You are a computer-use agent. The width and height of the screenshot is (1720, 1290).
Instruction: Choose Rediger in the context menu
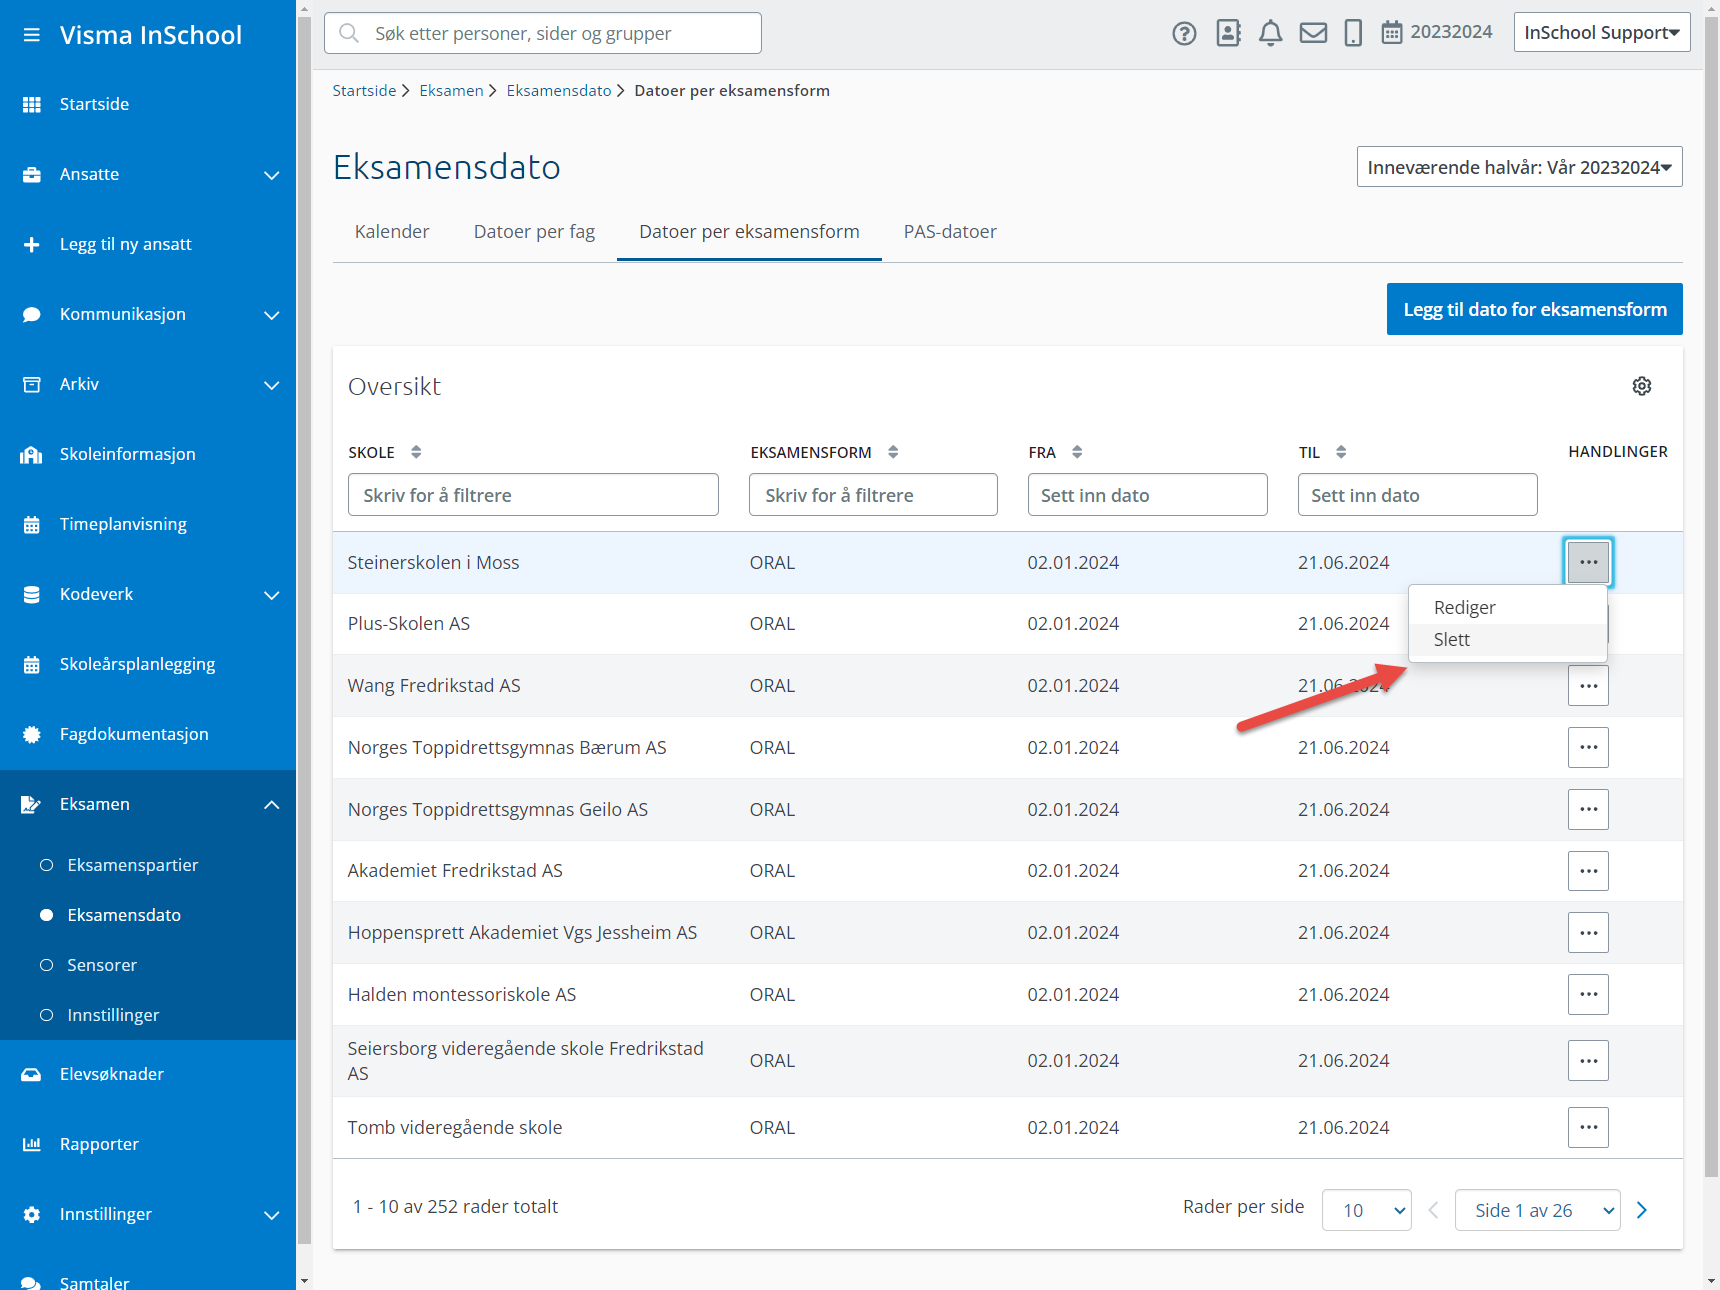coord(1507,608)
